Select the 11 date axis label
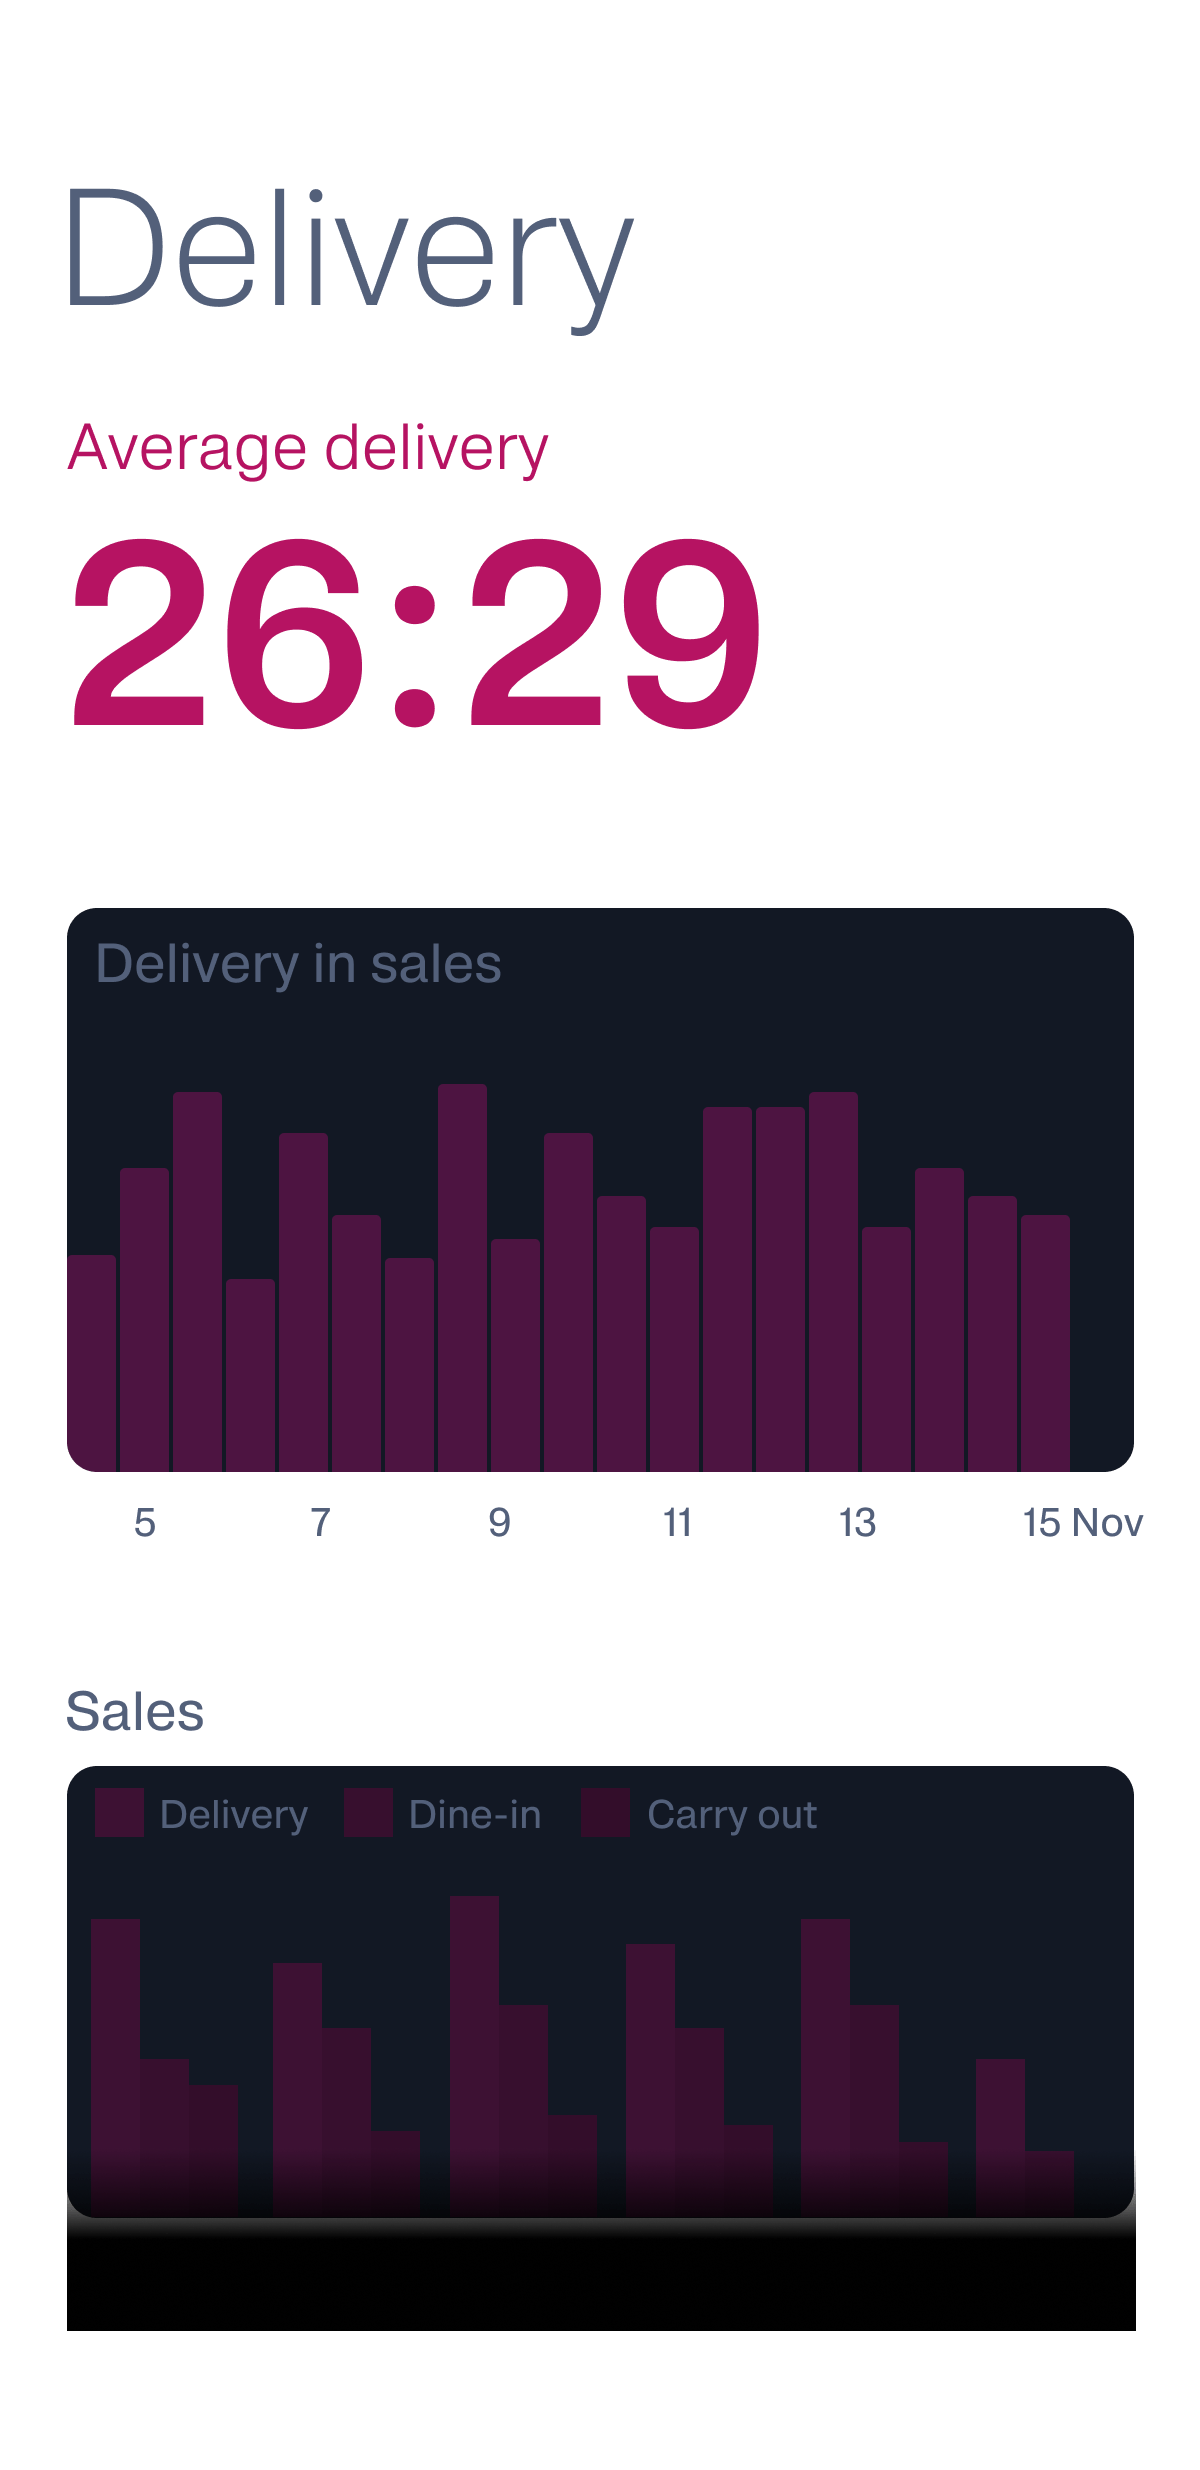This screenshot has width=1200, height=2470. pos(678,1523)
